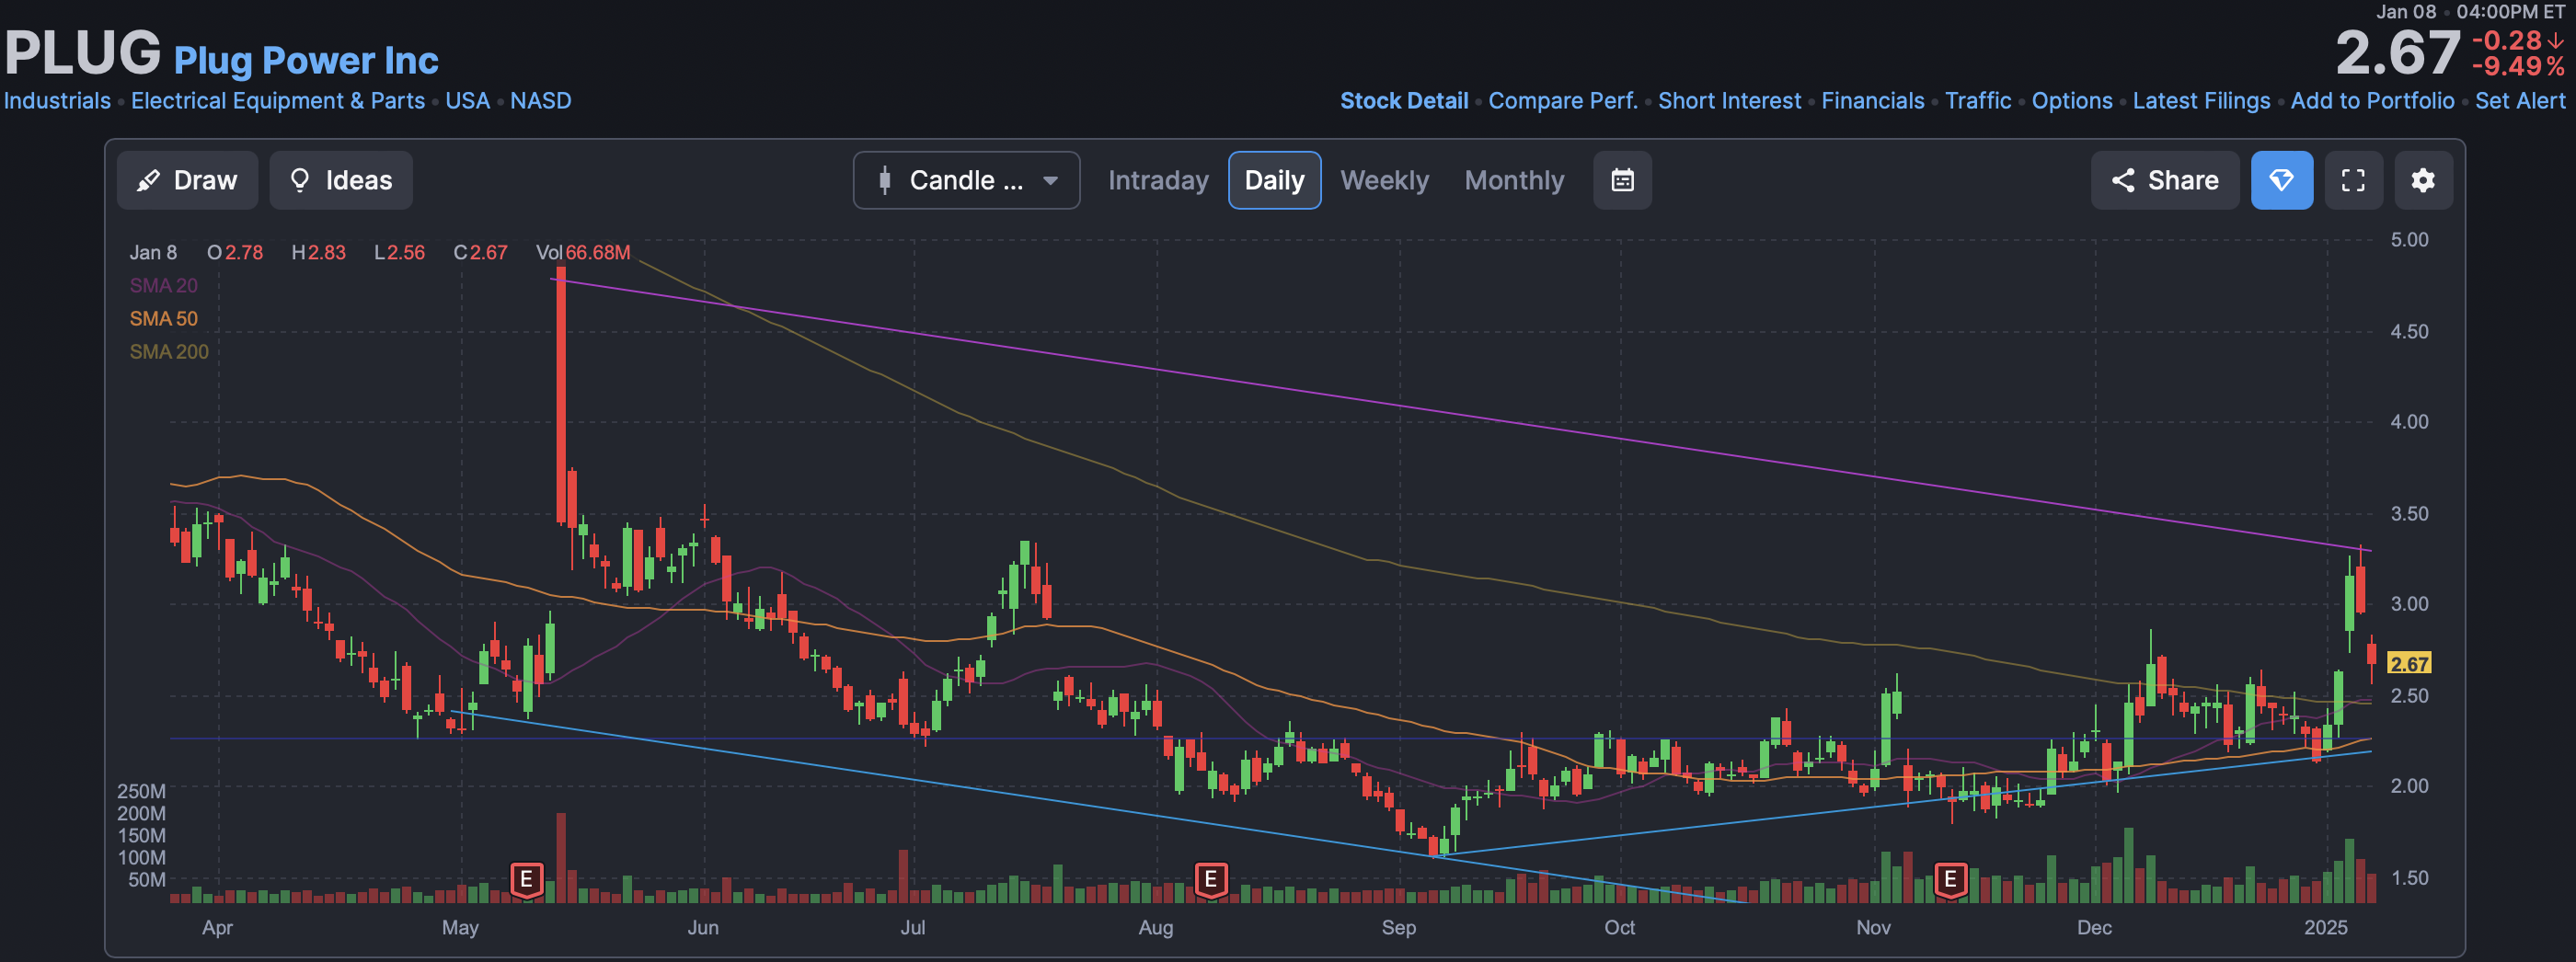
Task: Click the USA country link
Action: (x=467, y=101)
